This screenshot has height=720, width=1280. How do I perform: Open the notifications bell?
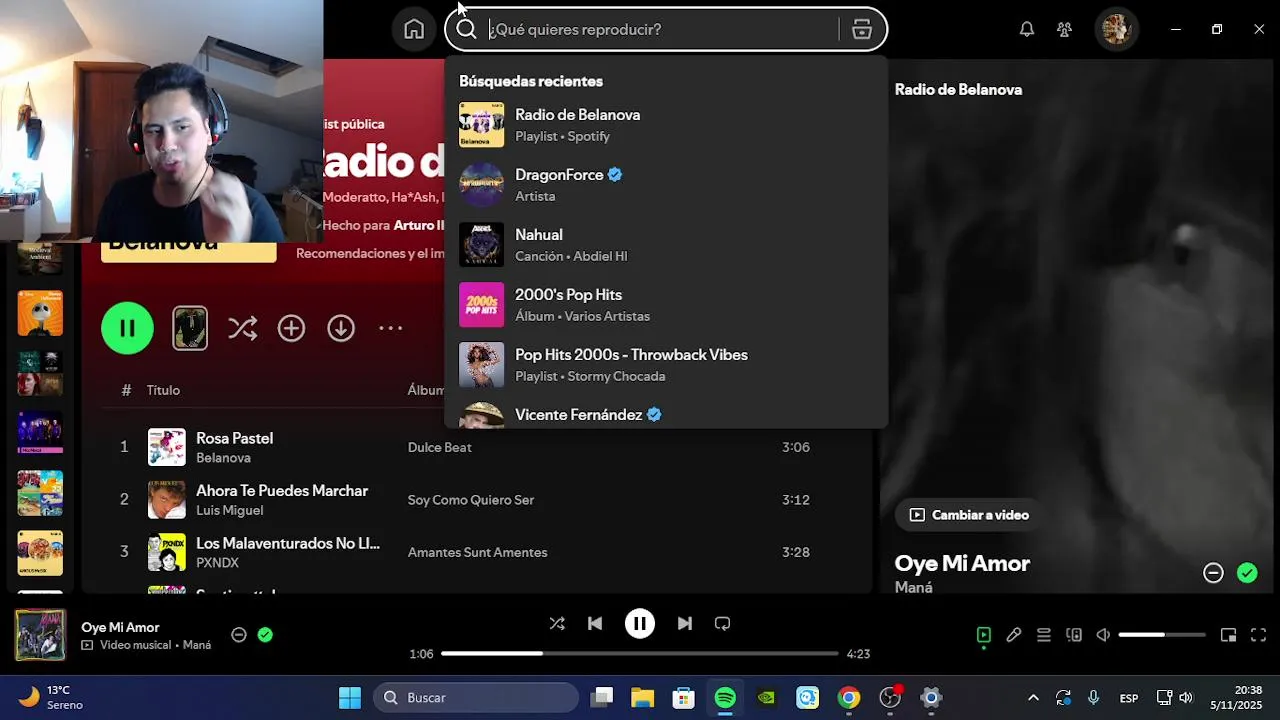(x=1027, y=29)
